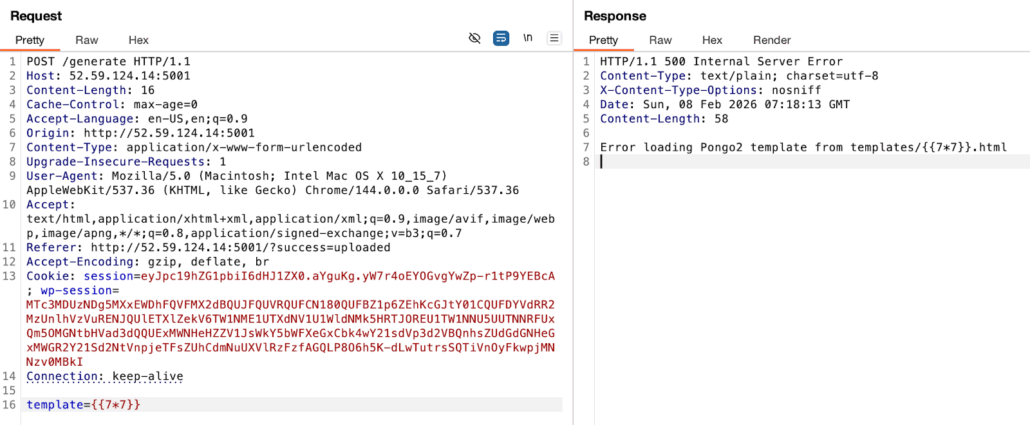Select the Pretty tab in Response
The image size is (1030, 425).
pos(603,40)
